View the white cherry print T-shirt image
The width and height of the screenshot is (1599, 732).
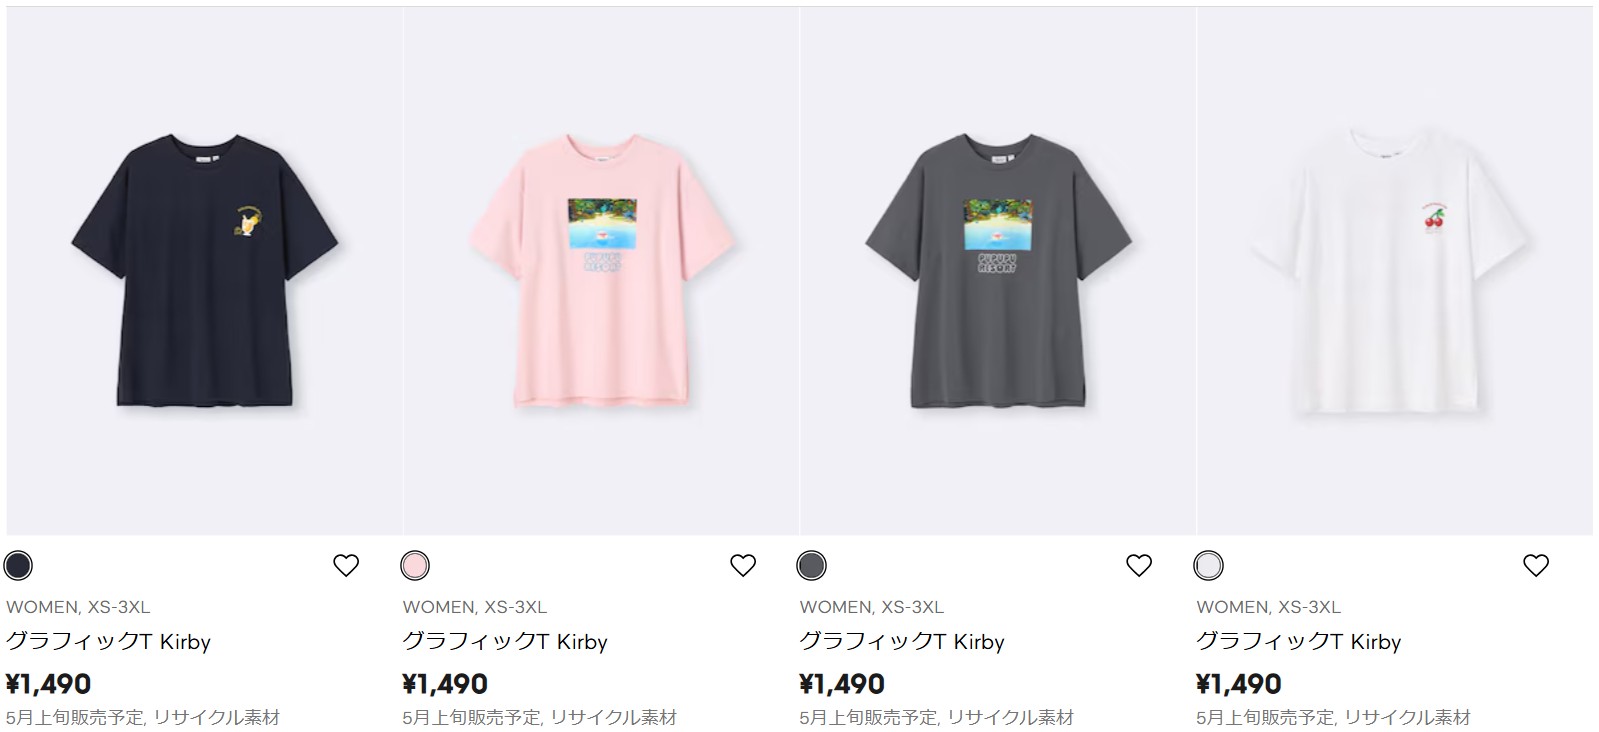coord(1394,271)
